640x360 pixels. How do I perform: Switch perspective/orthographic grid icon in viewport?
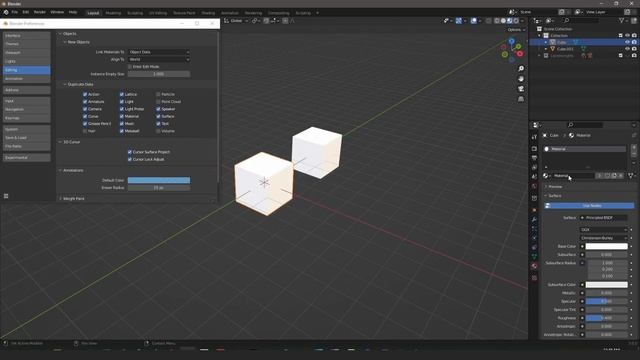click(521, 99)
